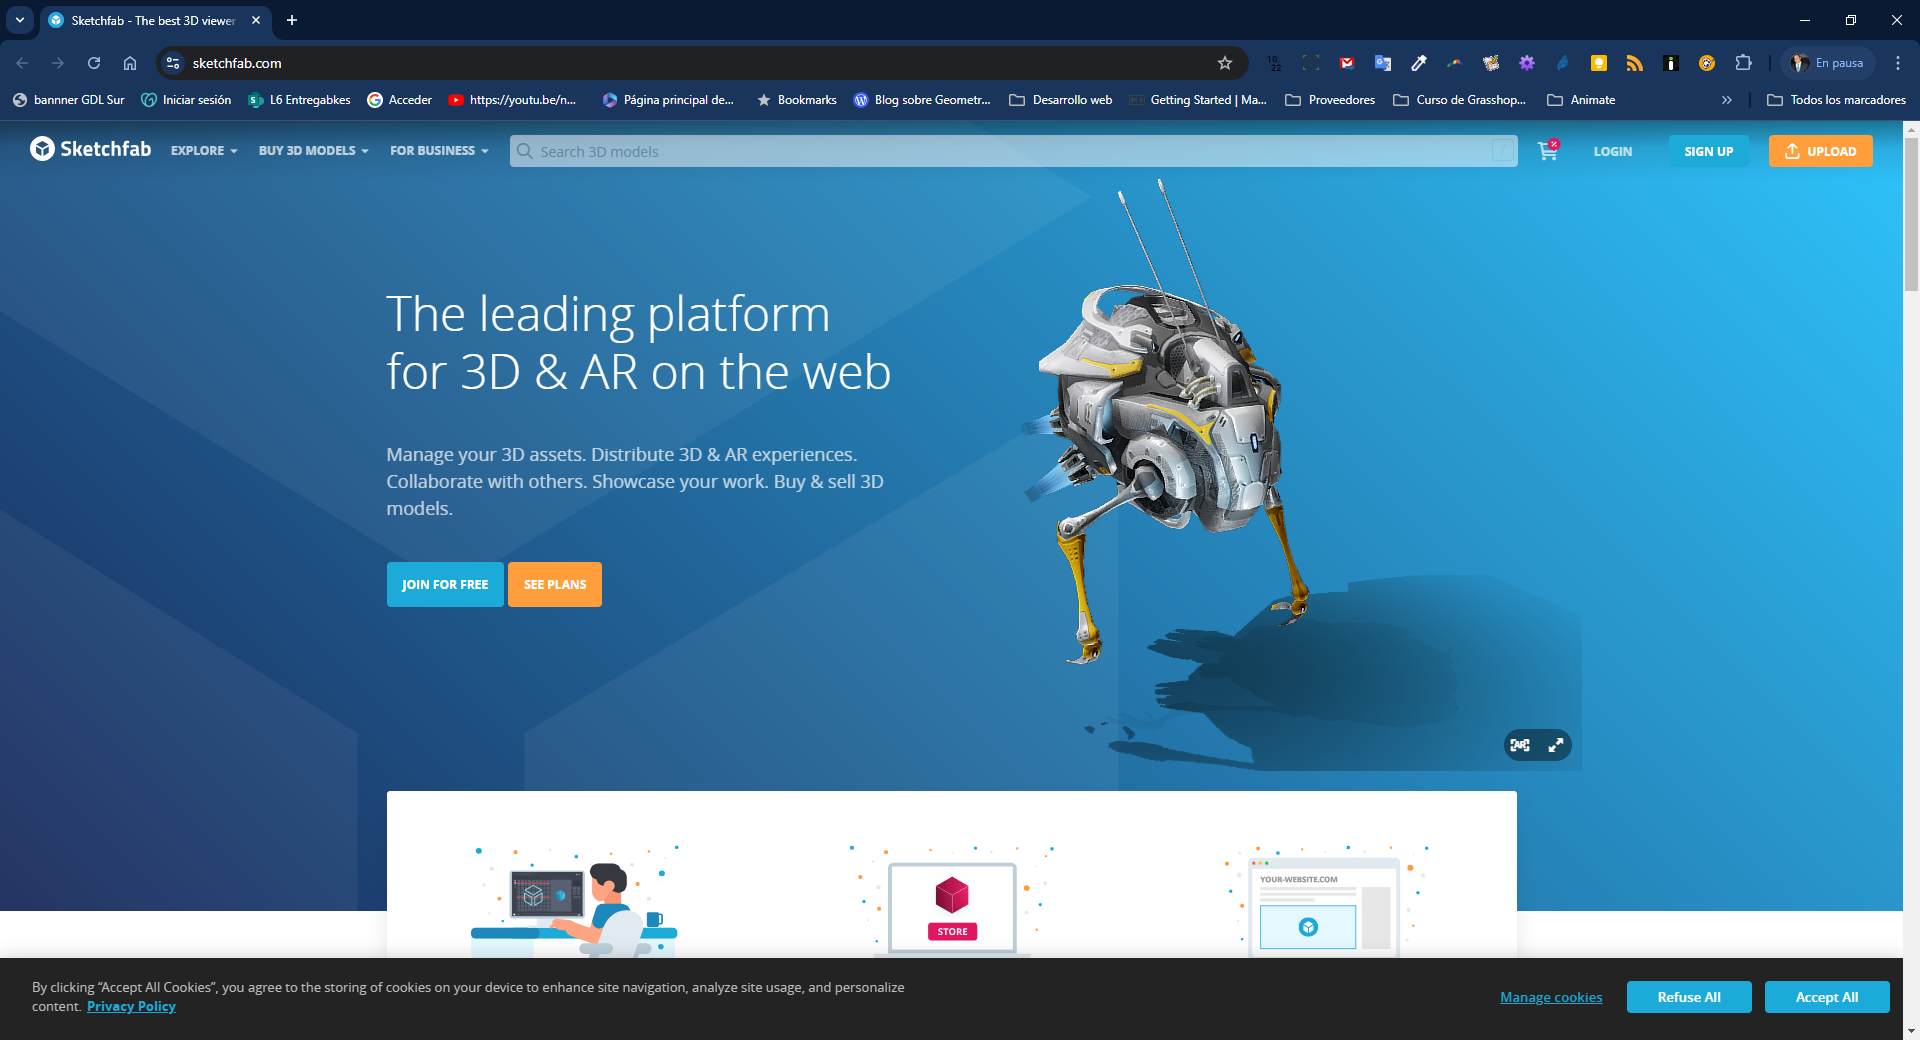
Task: Open the Curso de Grasshop... bookmark folder
Action: (x=1460, y=100)
